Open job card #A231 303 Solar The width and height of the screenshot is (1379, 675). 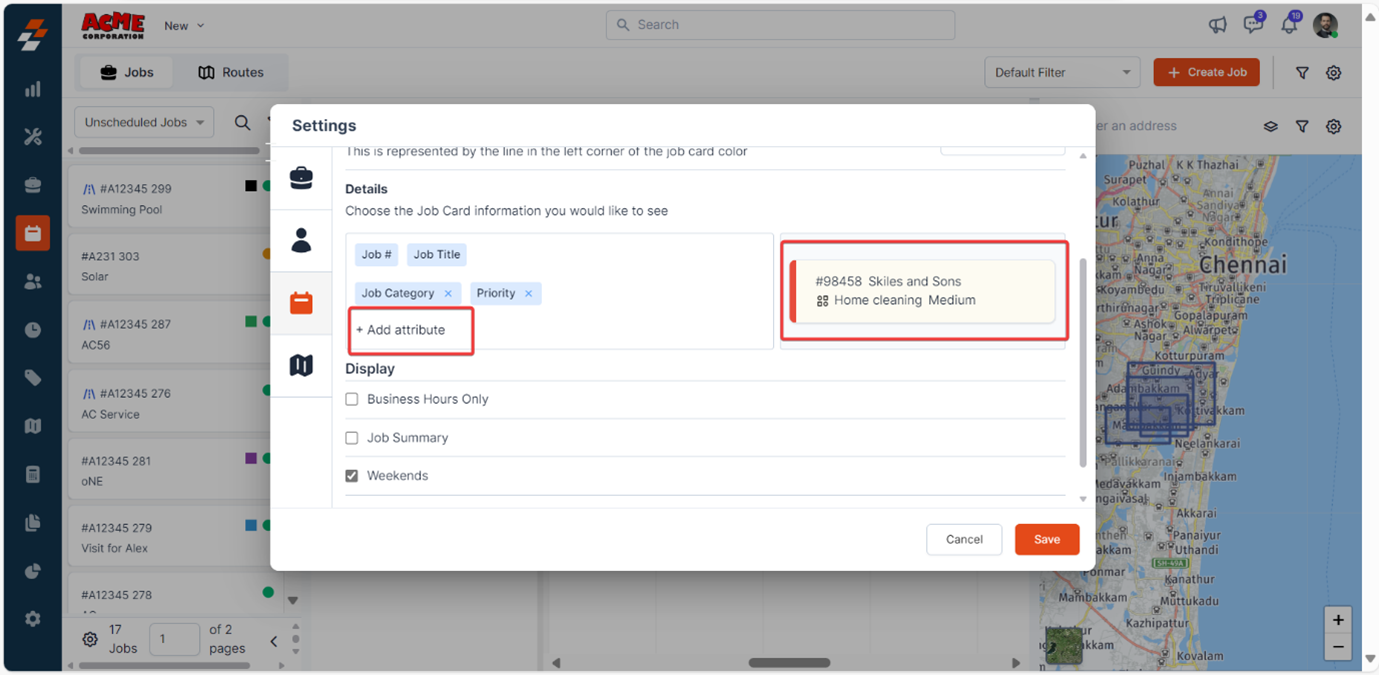171,266
